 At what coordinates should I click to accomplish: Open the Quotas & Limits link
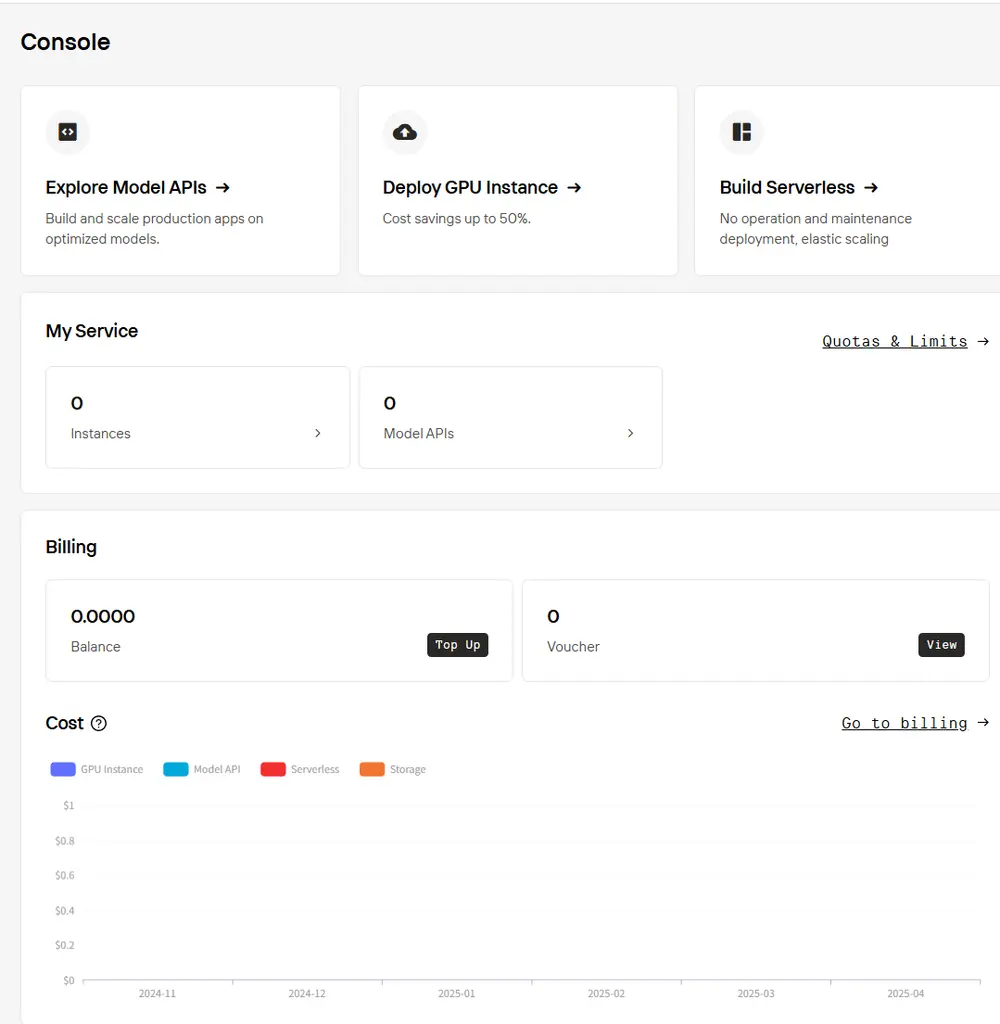pos(894,341)
